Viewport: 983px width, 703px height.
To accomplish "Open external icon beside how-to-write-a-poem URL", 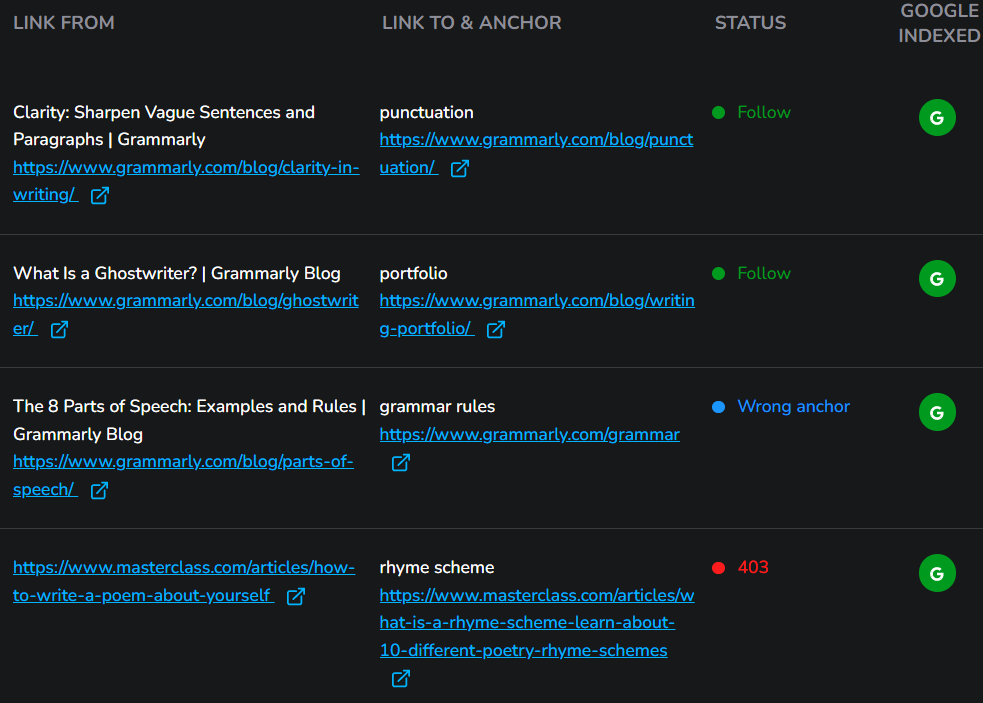I will click(x=296, y=596).
